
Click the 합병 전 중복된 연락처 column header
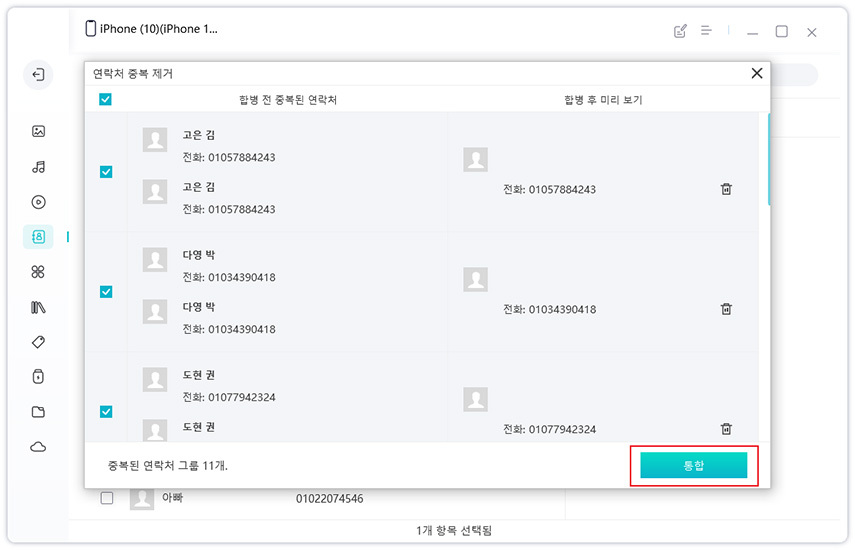pyautogui.click(x=288, y=100)
